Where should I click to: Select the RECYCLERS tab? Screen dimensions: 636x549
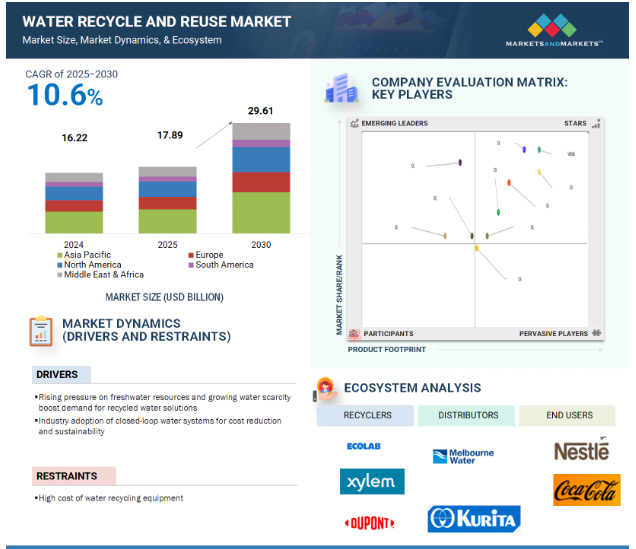click(x=365, y=415)
